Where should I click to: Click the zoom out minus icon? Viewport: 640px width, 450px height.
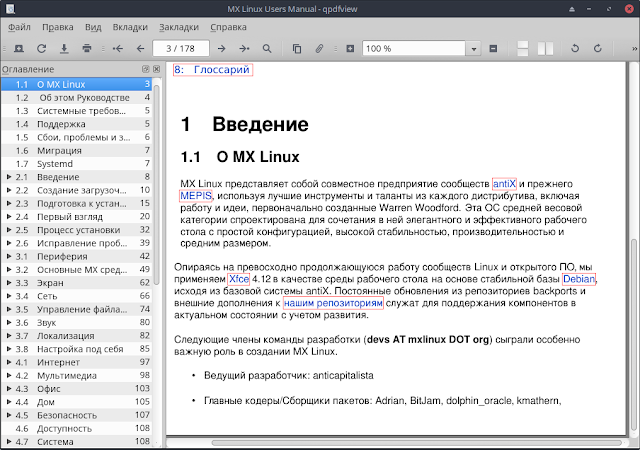tap(493, 49)
